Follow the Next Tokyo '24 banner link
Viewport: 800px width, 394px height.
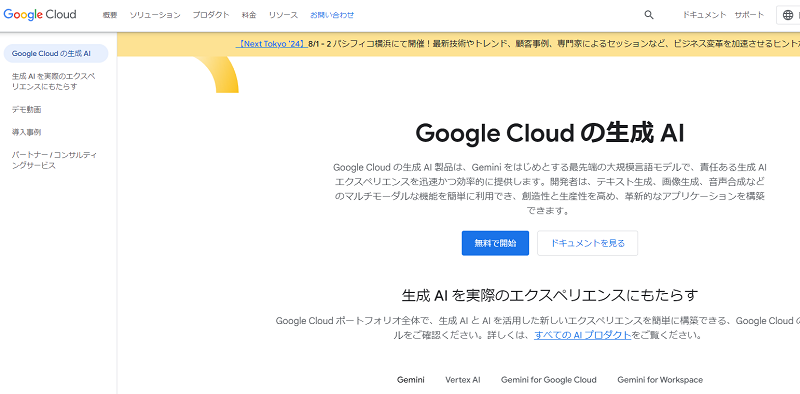tap(272, 44)
